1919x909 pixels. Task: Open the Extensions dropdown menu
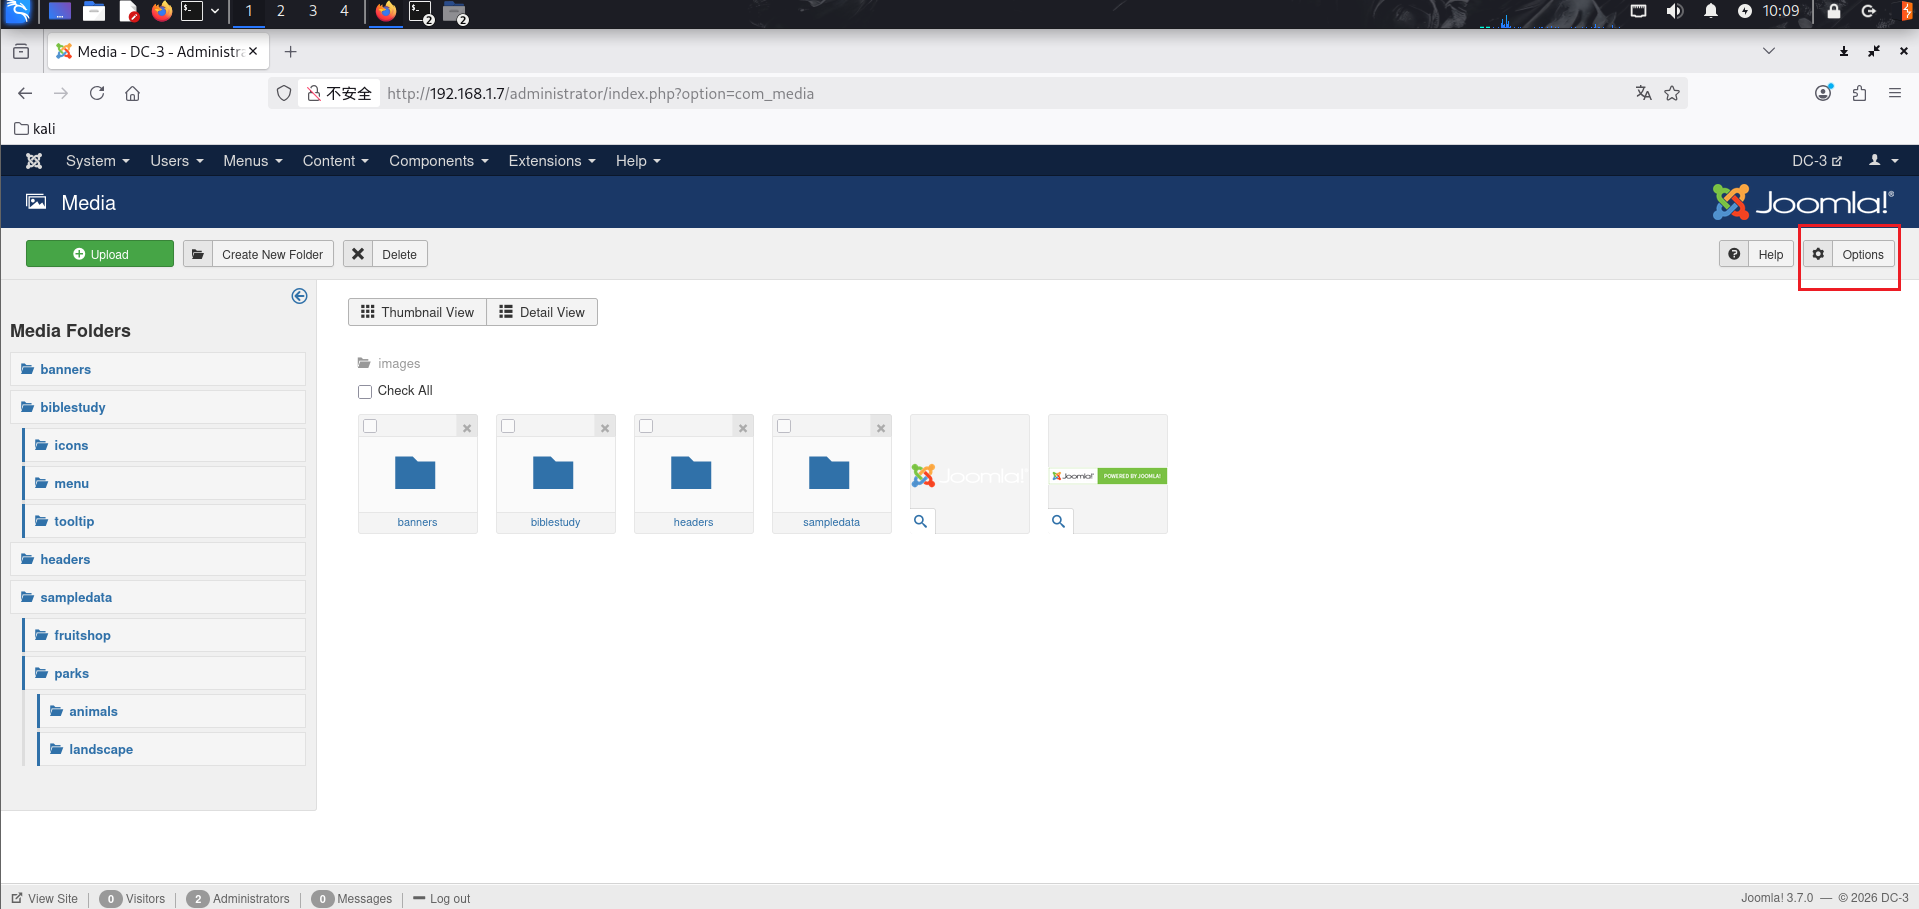tap(551, 161)
